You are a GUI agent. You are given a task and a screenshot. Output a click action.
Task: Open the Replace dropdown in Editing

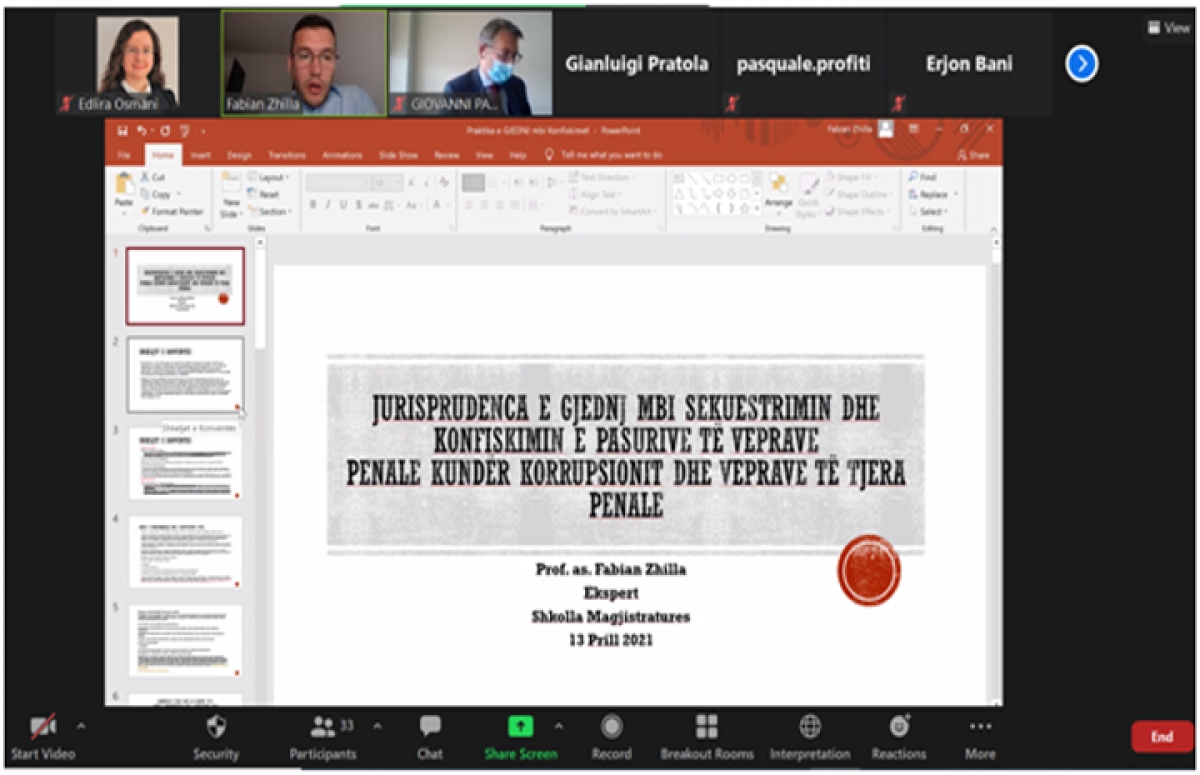pos(956,194)
